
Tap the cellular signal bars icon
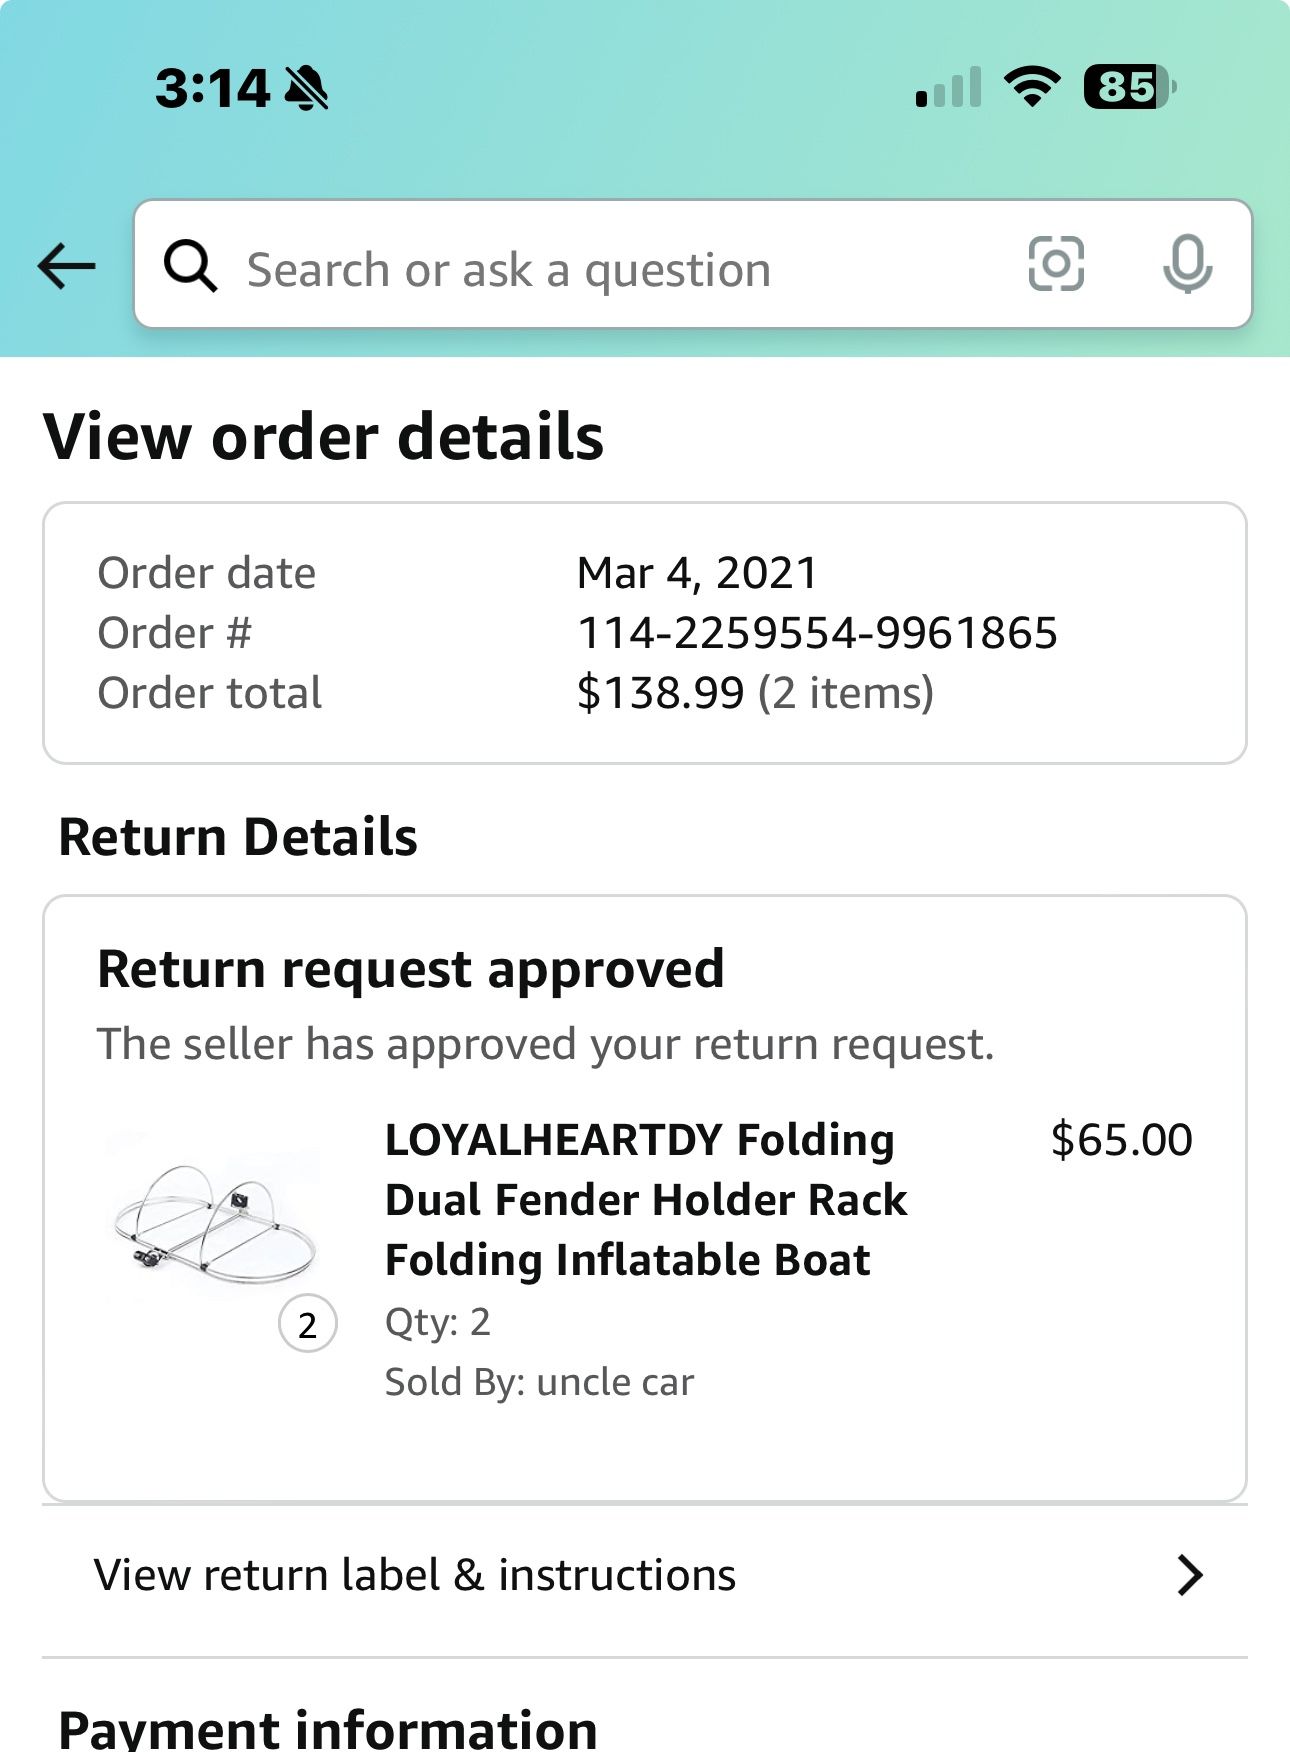click(x=948, y=88)
